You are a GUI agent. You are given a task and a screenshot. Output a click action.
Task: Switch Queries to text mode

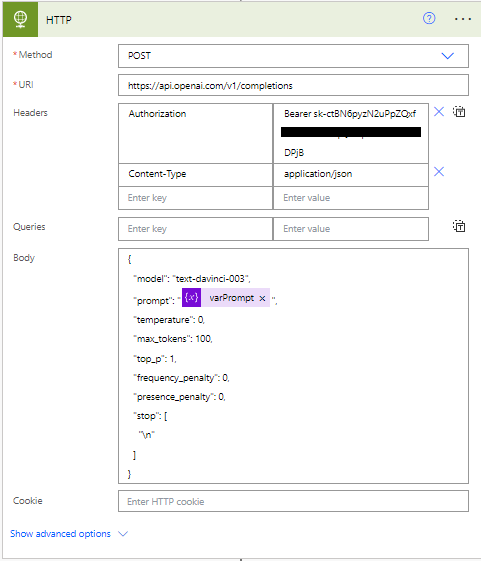459,226
